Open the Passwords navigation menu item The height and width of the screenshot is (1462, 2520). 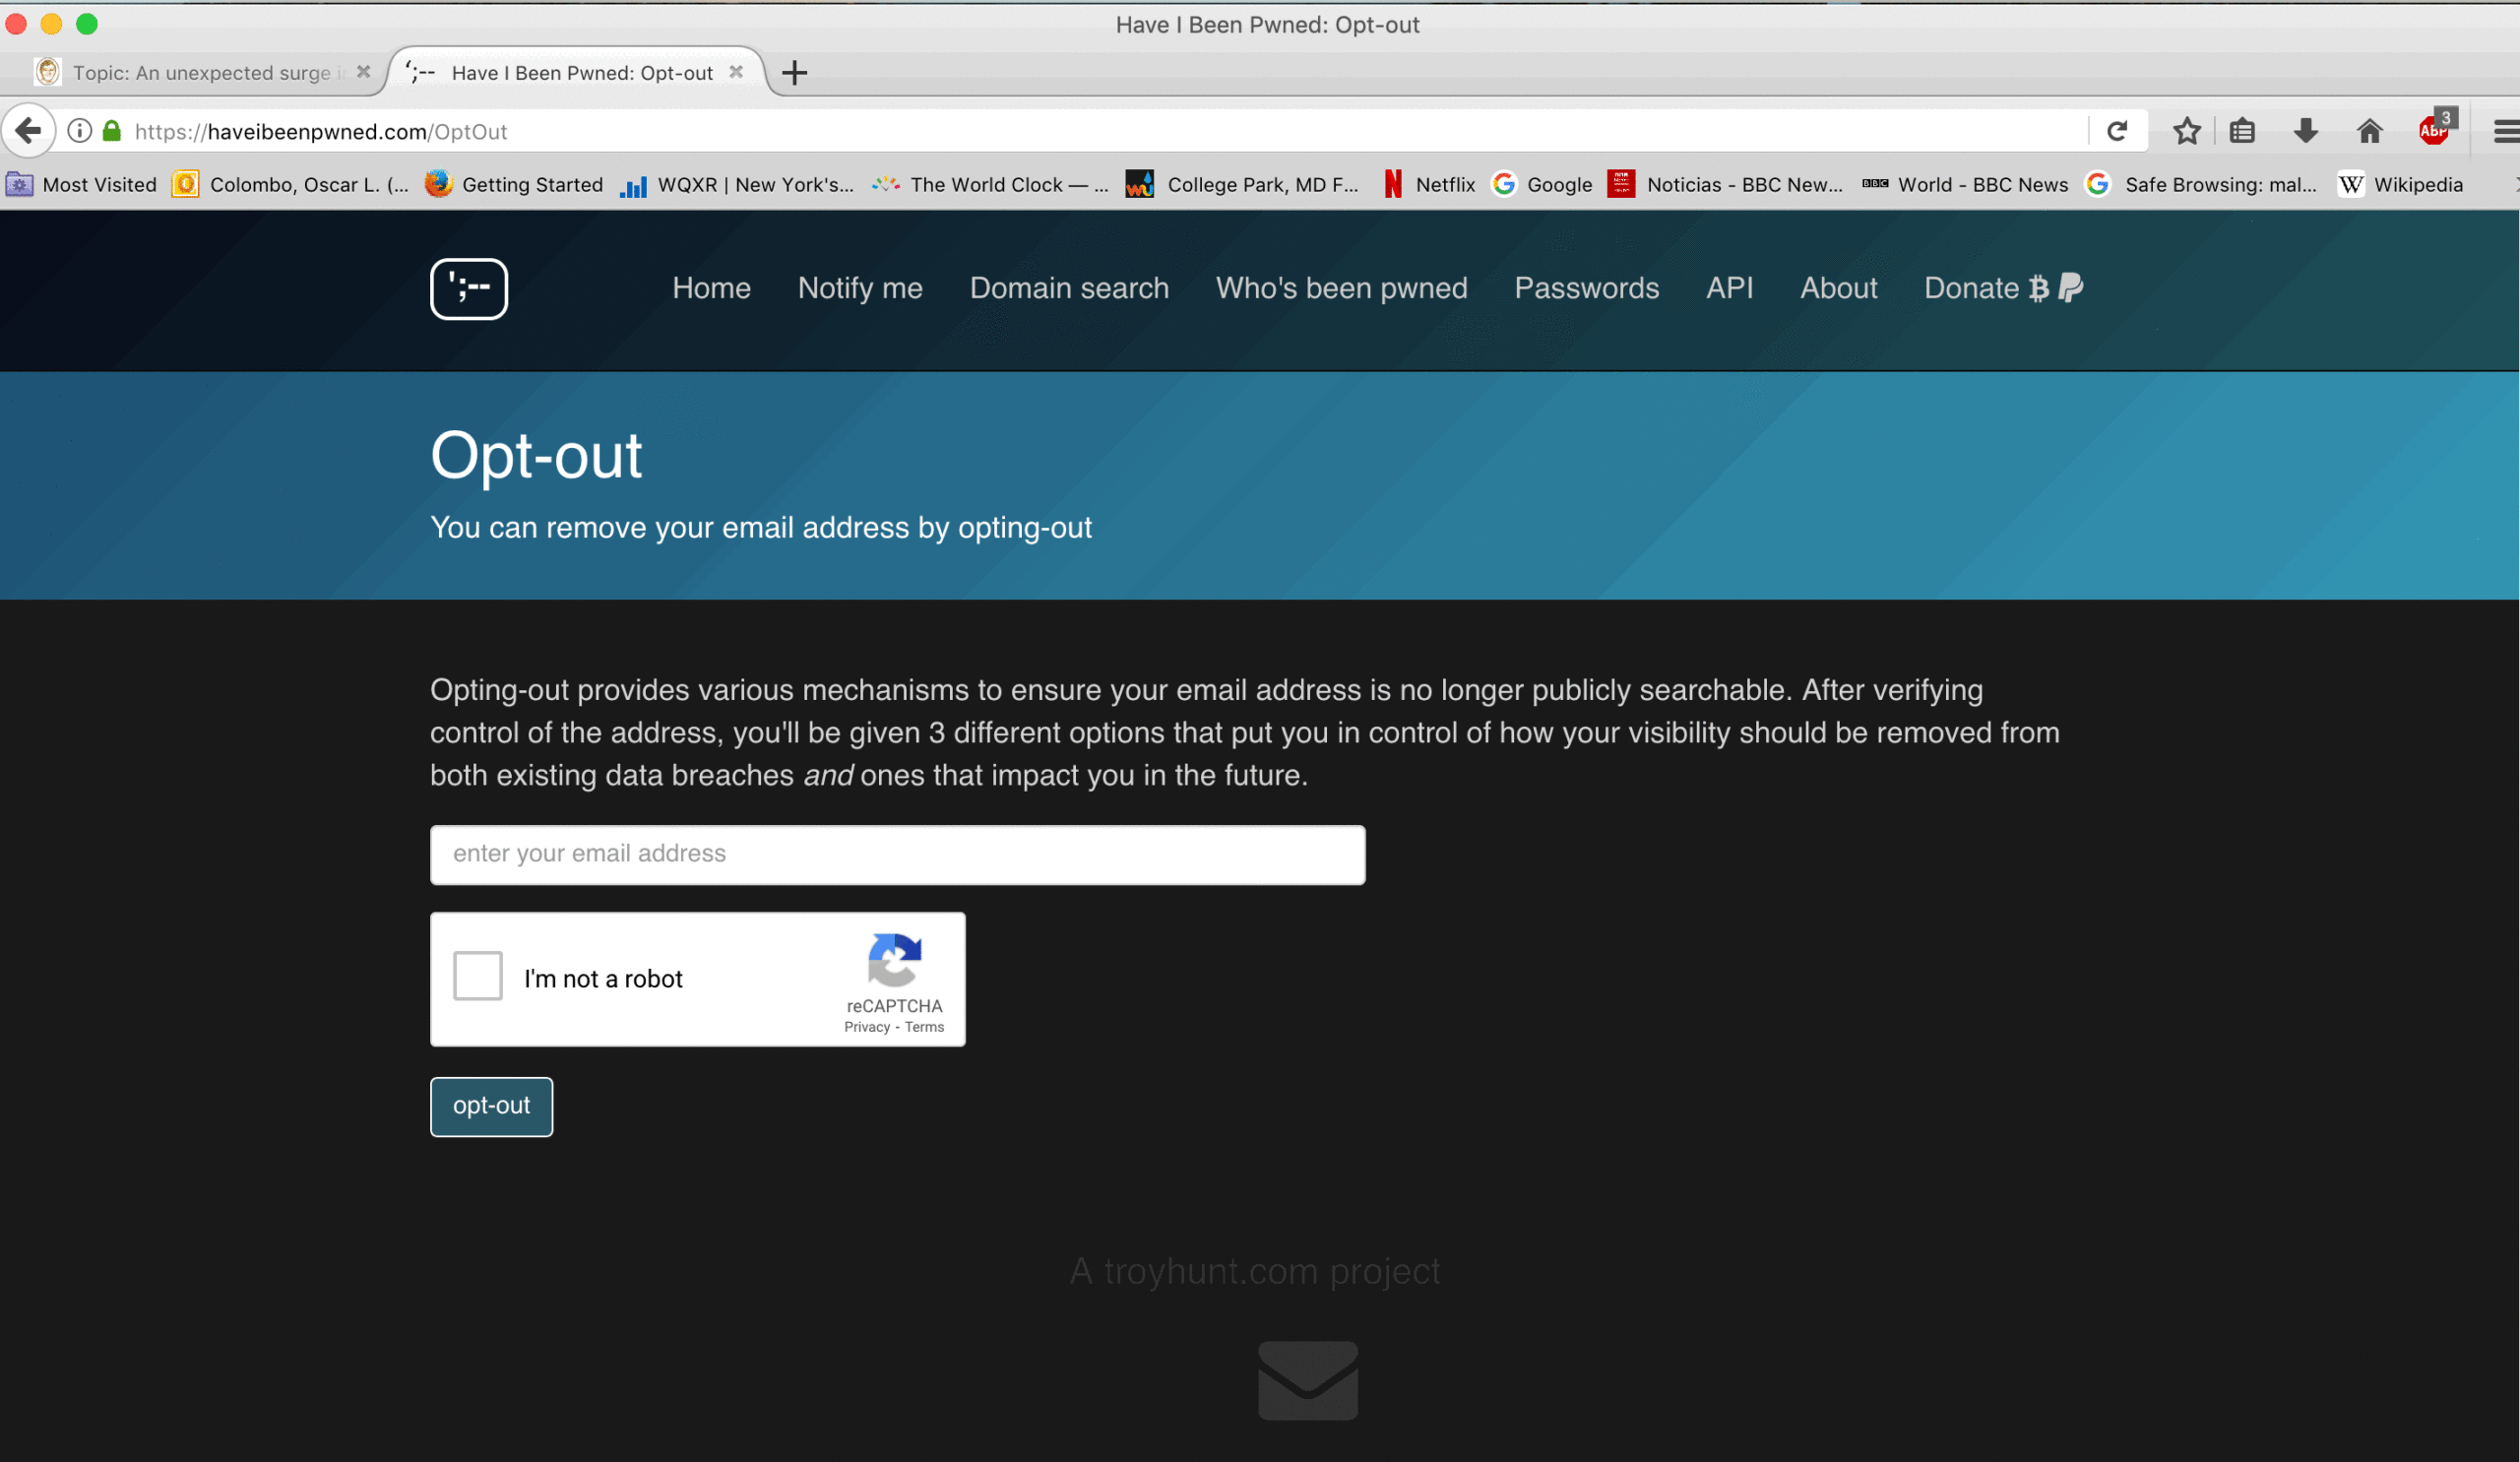[1586, 288]
